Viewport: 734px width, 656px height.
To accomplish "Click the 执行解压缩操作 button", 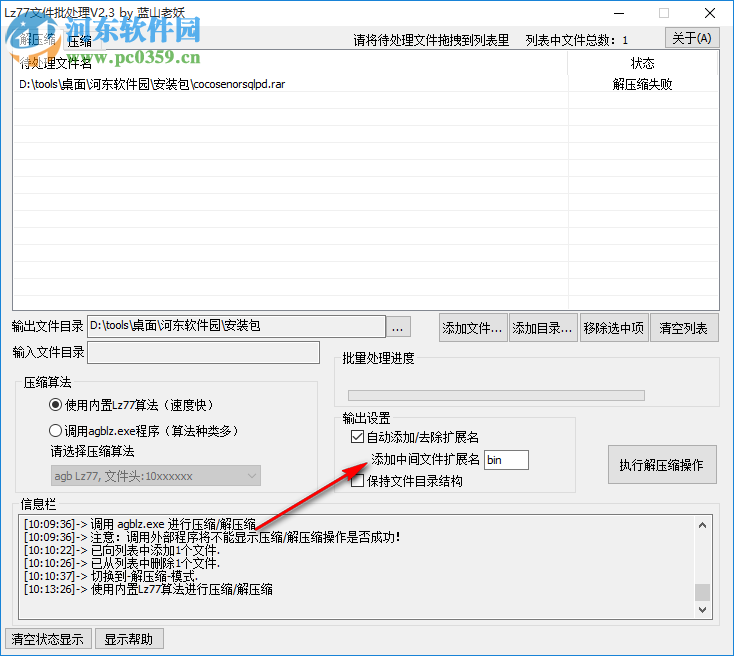I will pyautogui.click(x=662, y=464).
